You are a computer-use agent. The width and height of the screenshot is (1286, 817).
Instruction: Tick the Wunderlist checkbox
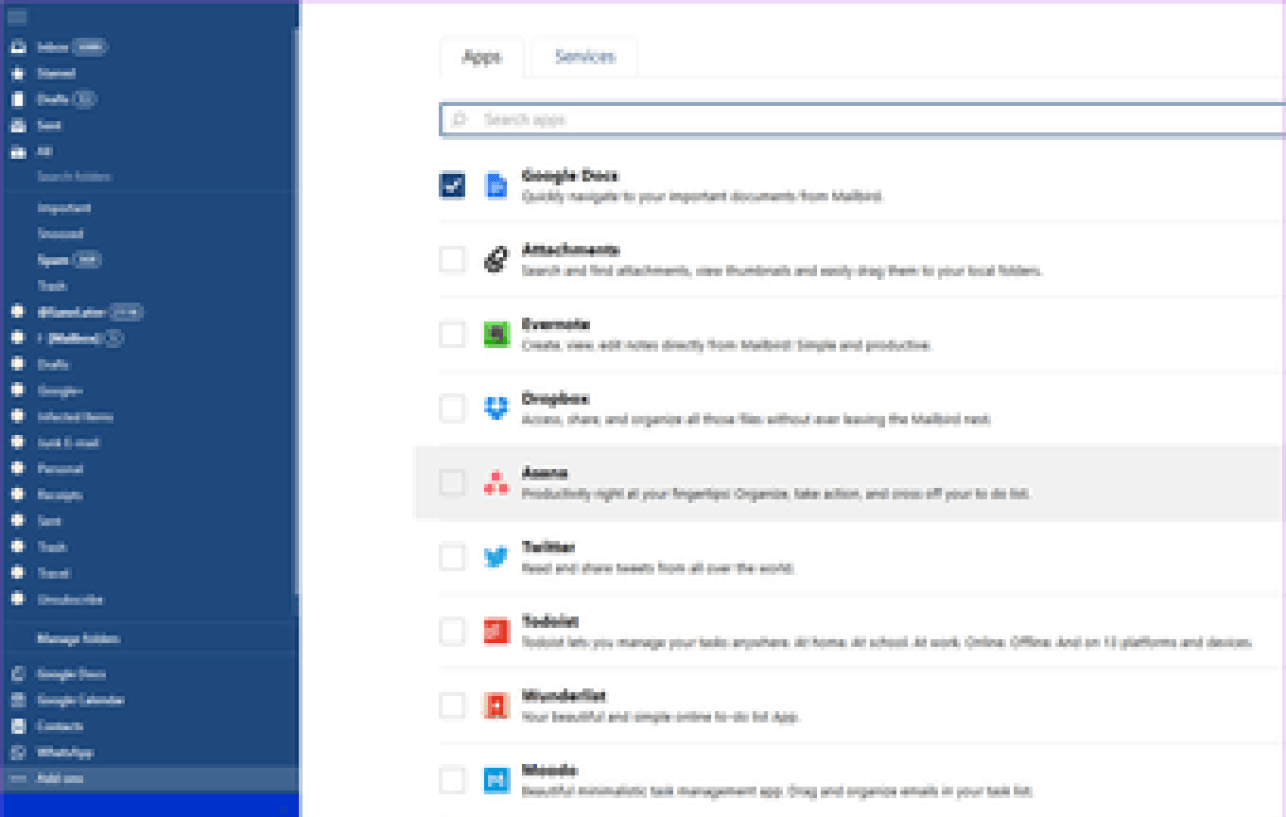click(x=452, y=706)
